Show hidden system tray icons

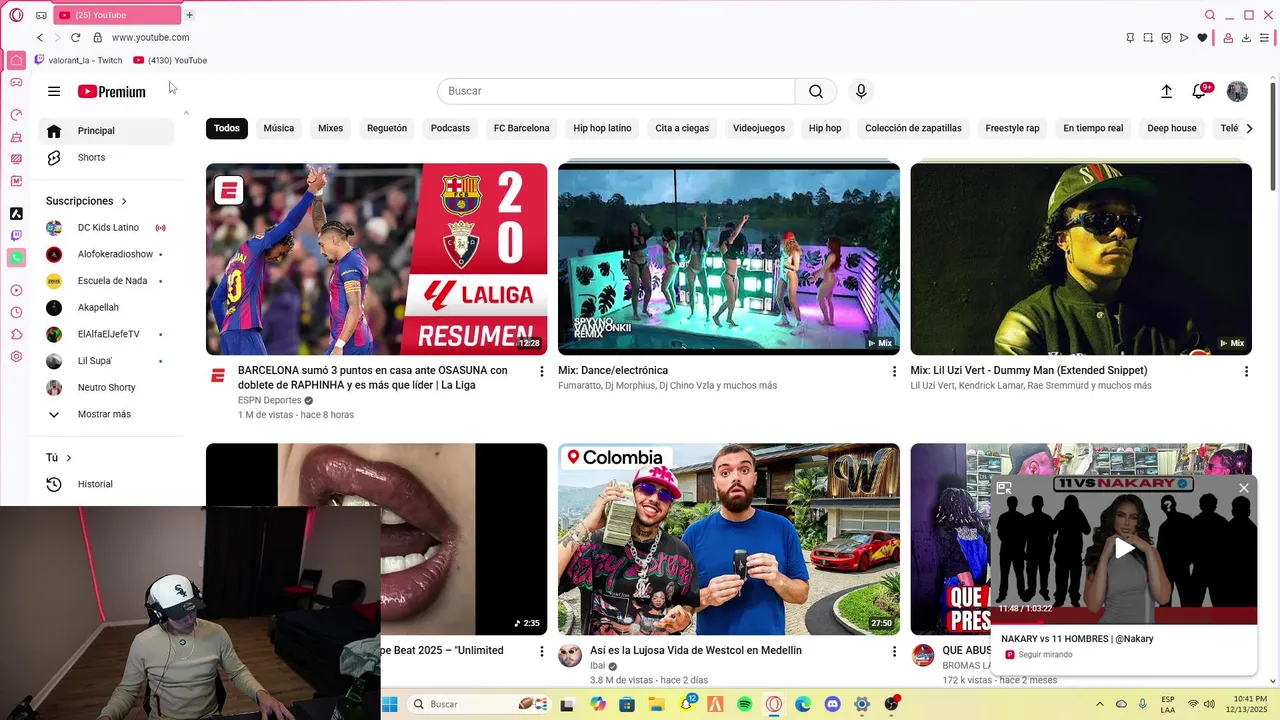pos(1100,704)
